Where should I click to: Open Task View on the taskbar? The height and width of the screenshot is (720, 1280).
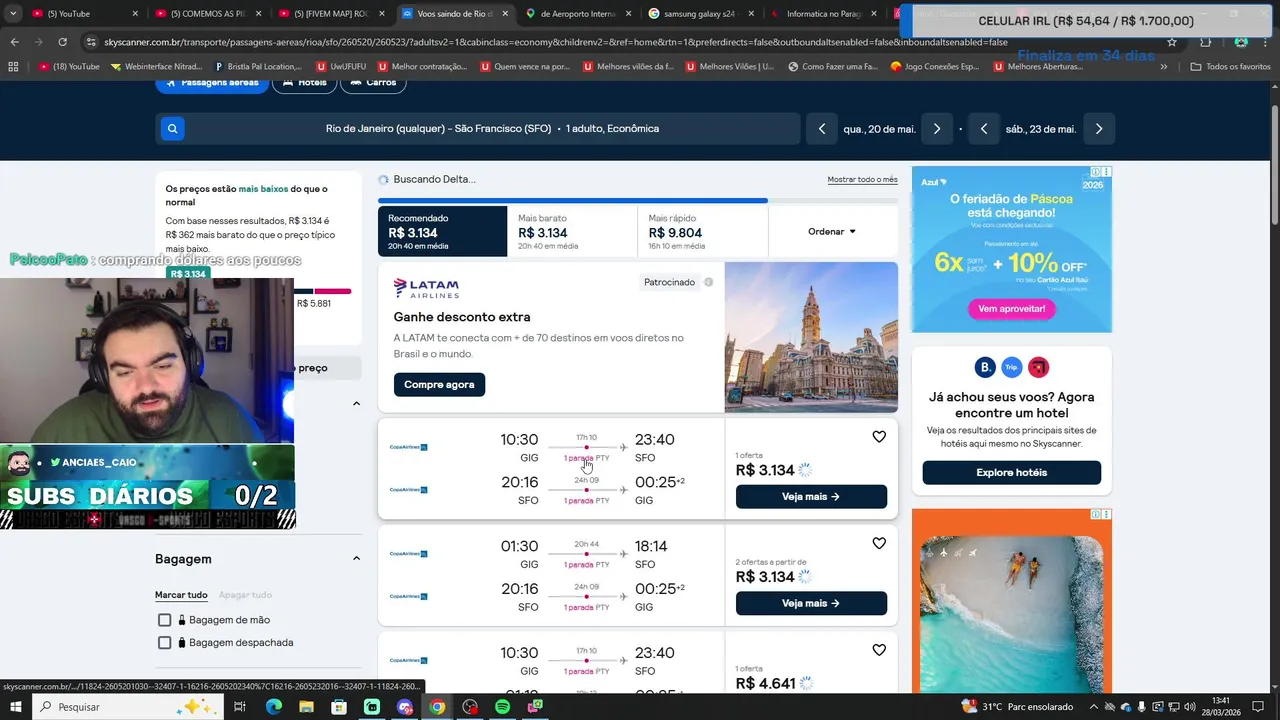(x=240, y=707)
